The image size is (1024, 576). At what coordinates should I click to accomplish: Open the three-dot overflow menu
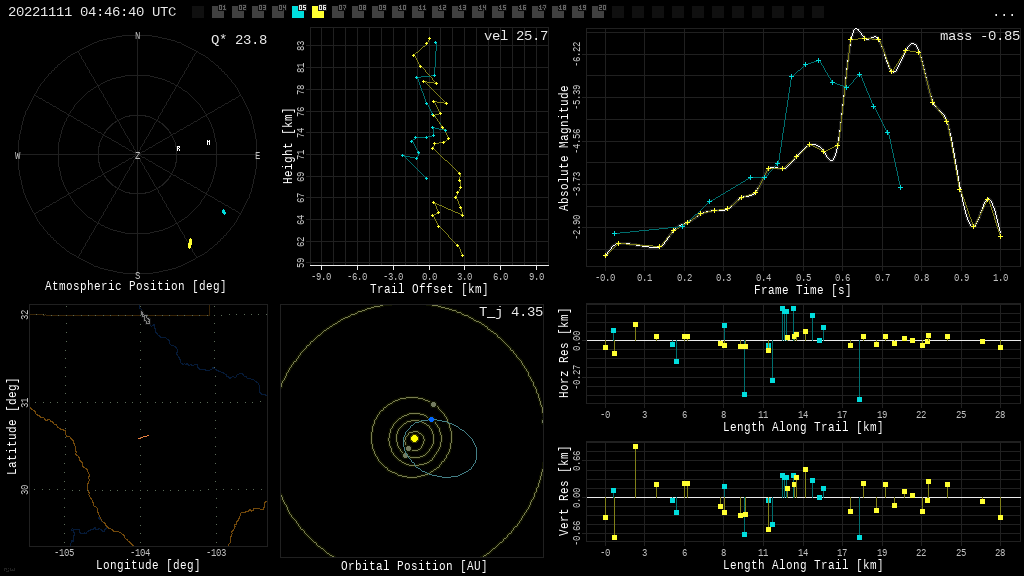coord(1003,13)
